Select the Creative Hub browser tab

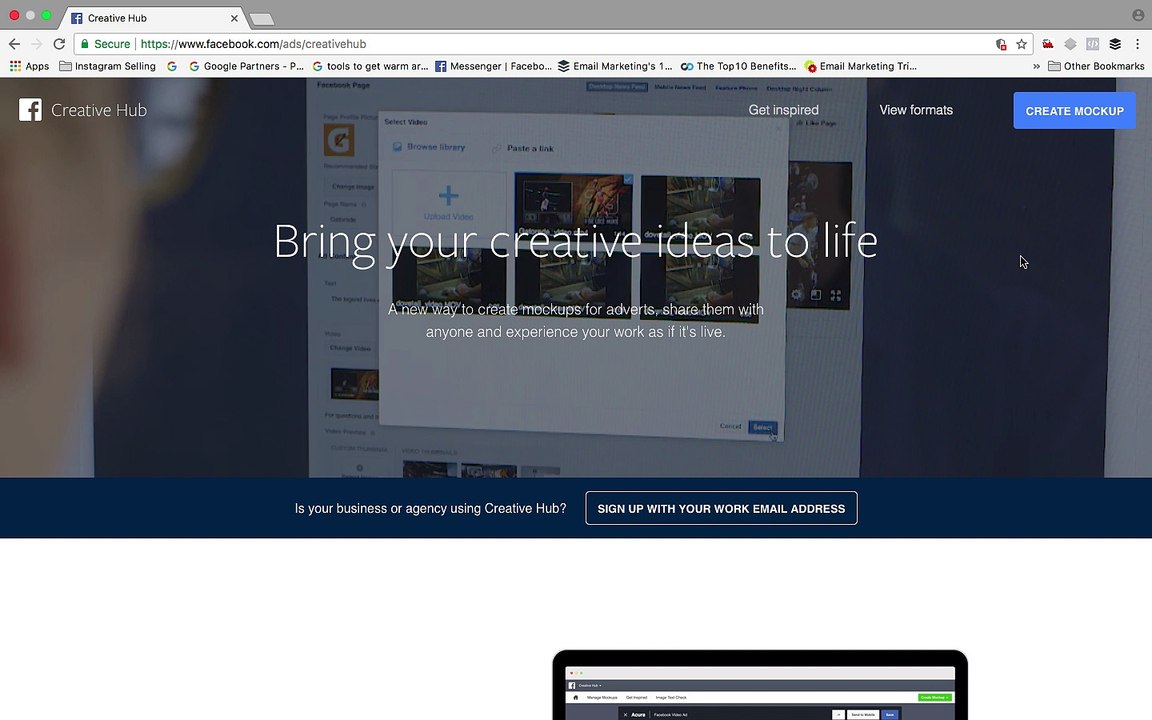[153, 18]
